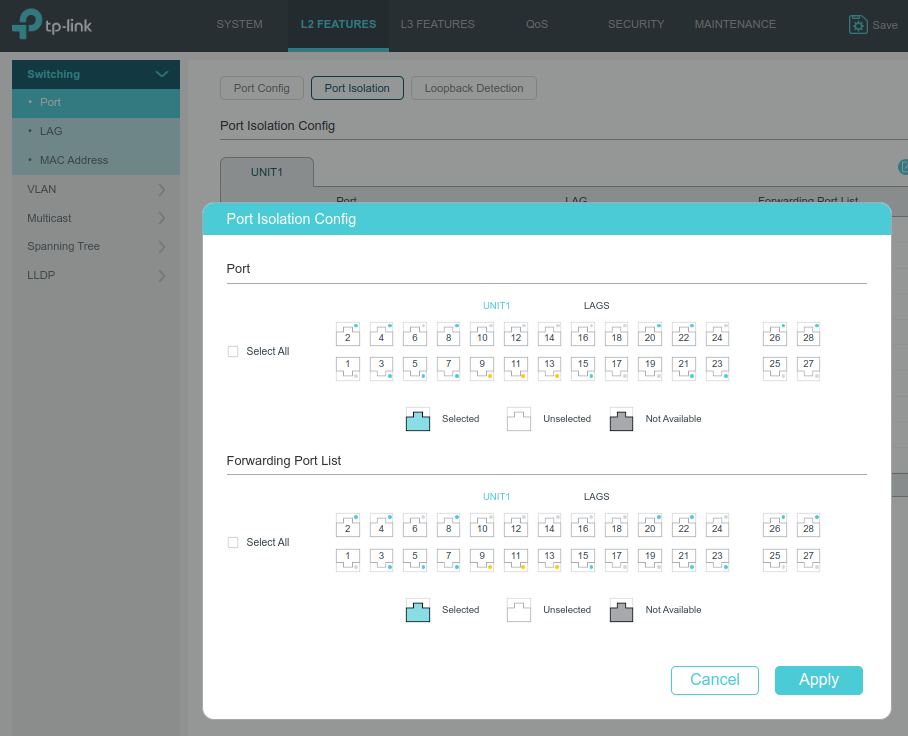The image size is (908, 736).
Task: Open the QoS top menu
Action: [537, 24]
